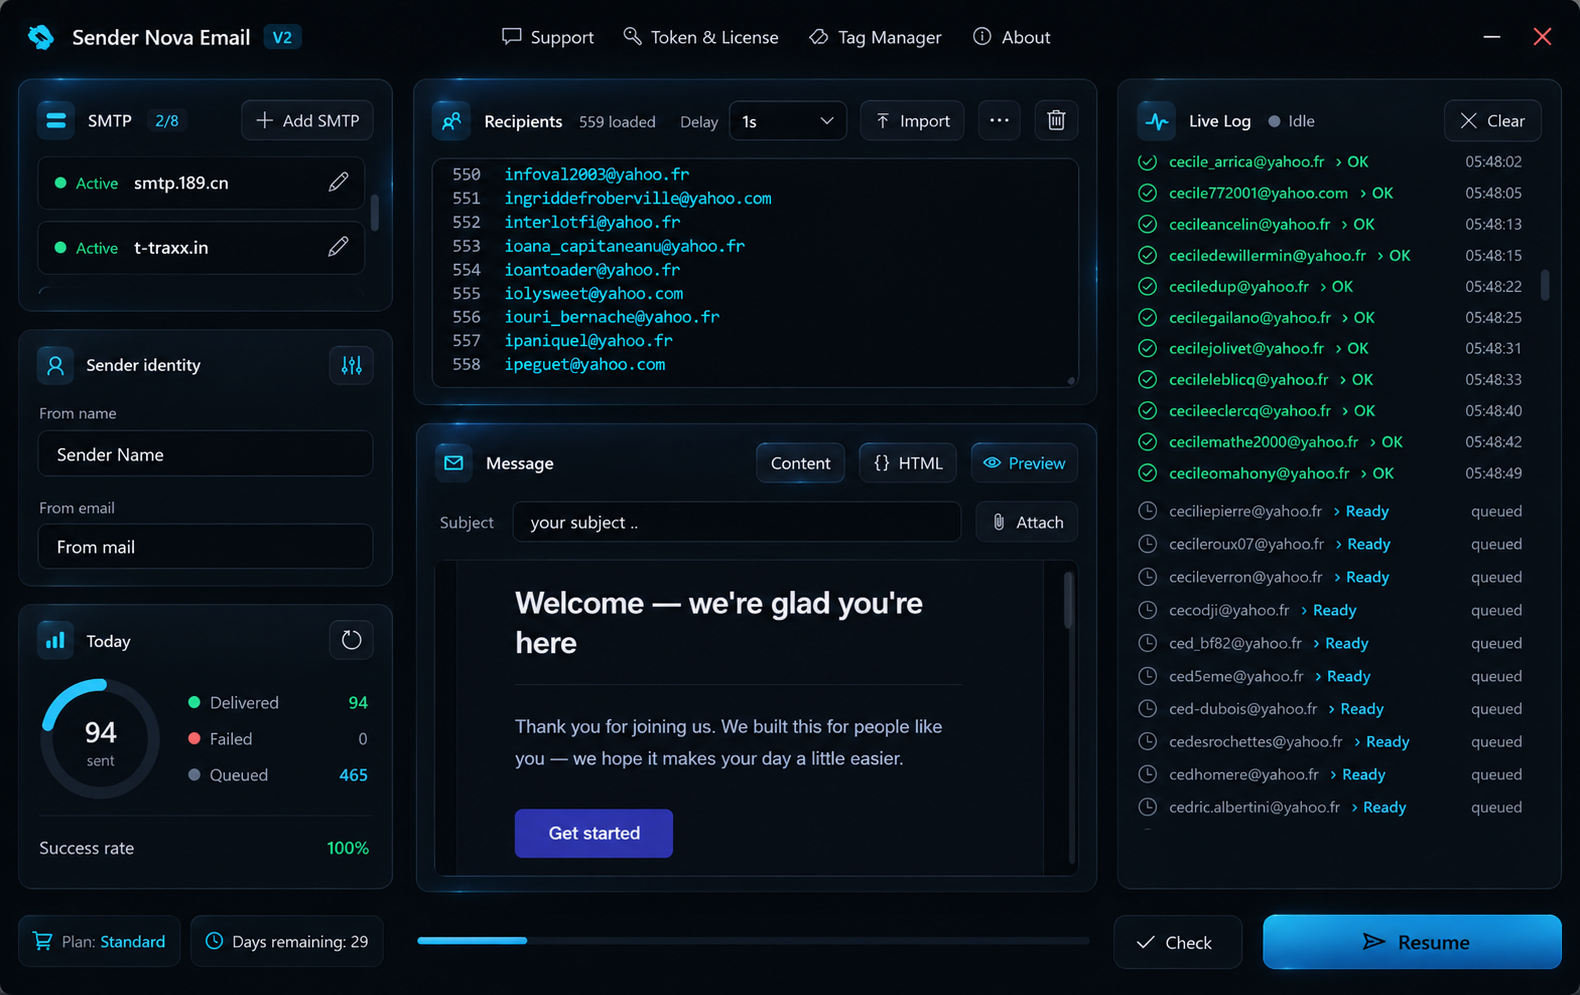
Task: Click the Resume sending button
Action: [1412, 942]
